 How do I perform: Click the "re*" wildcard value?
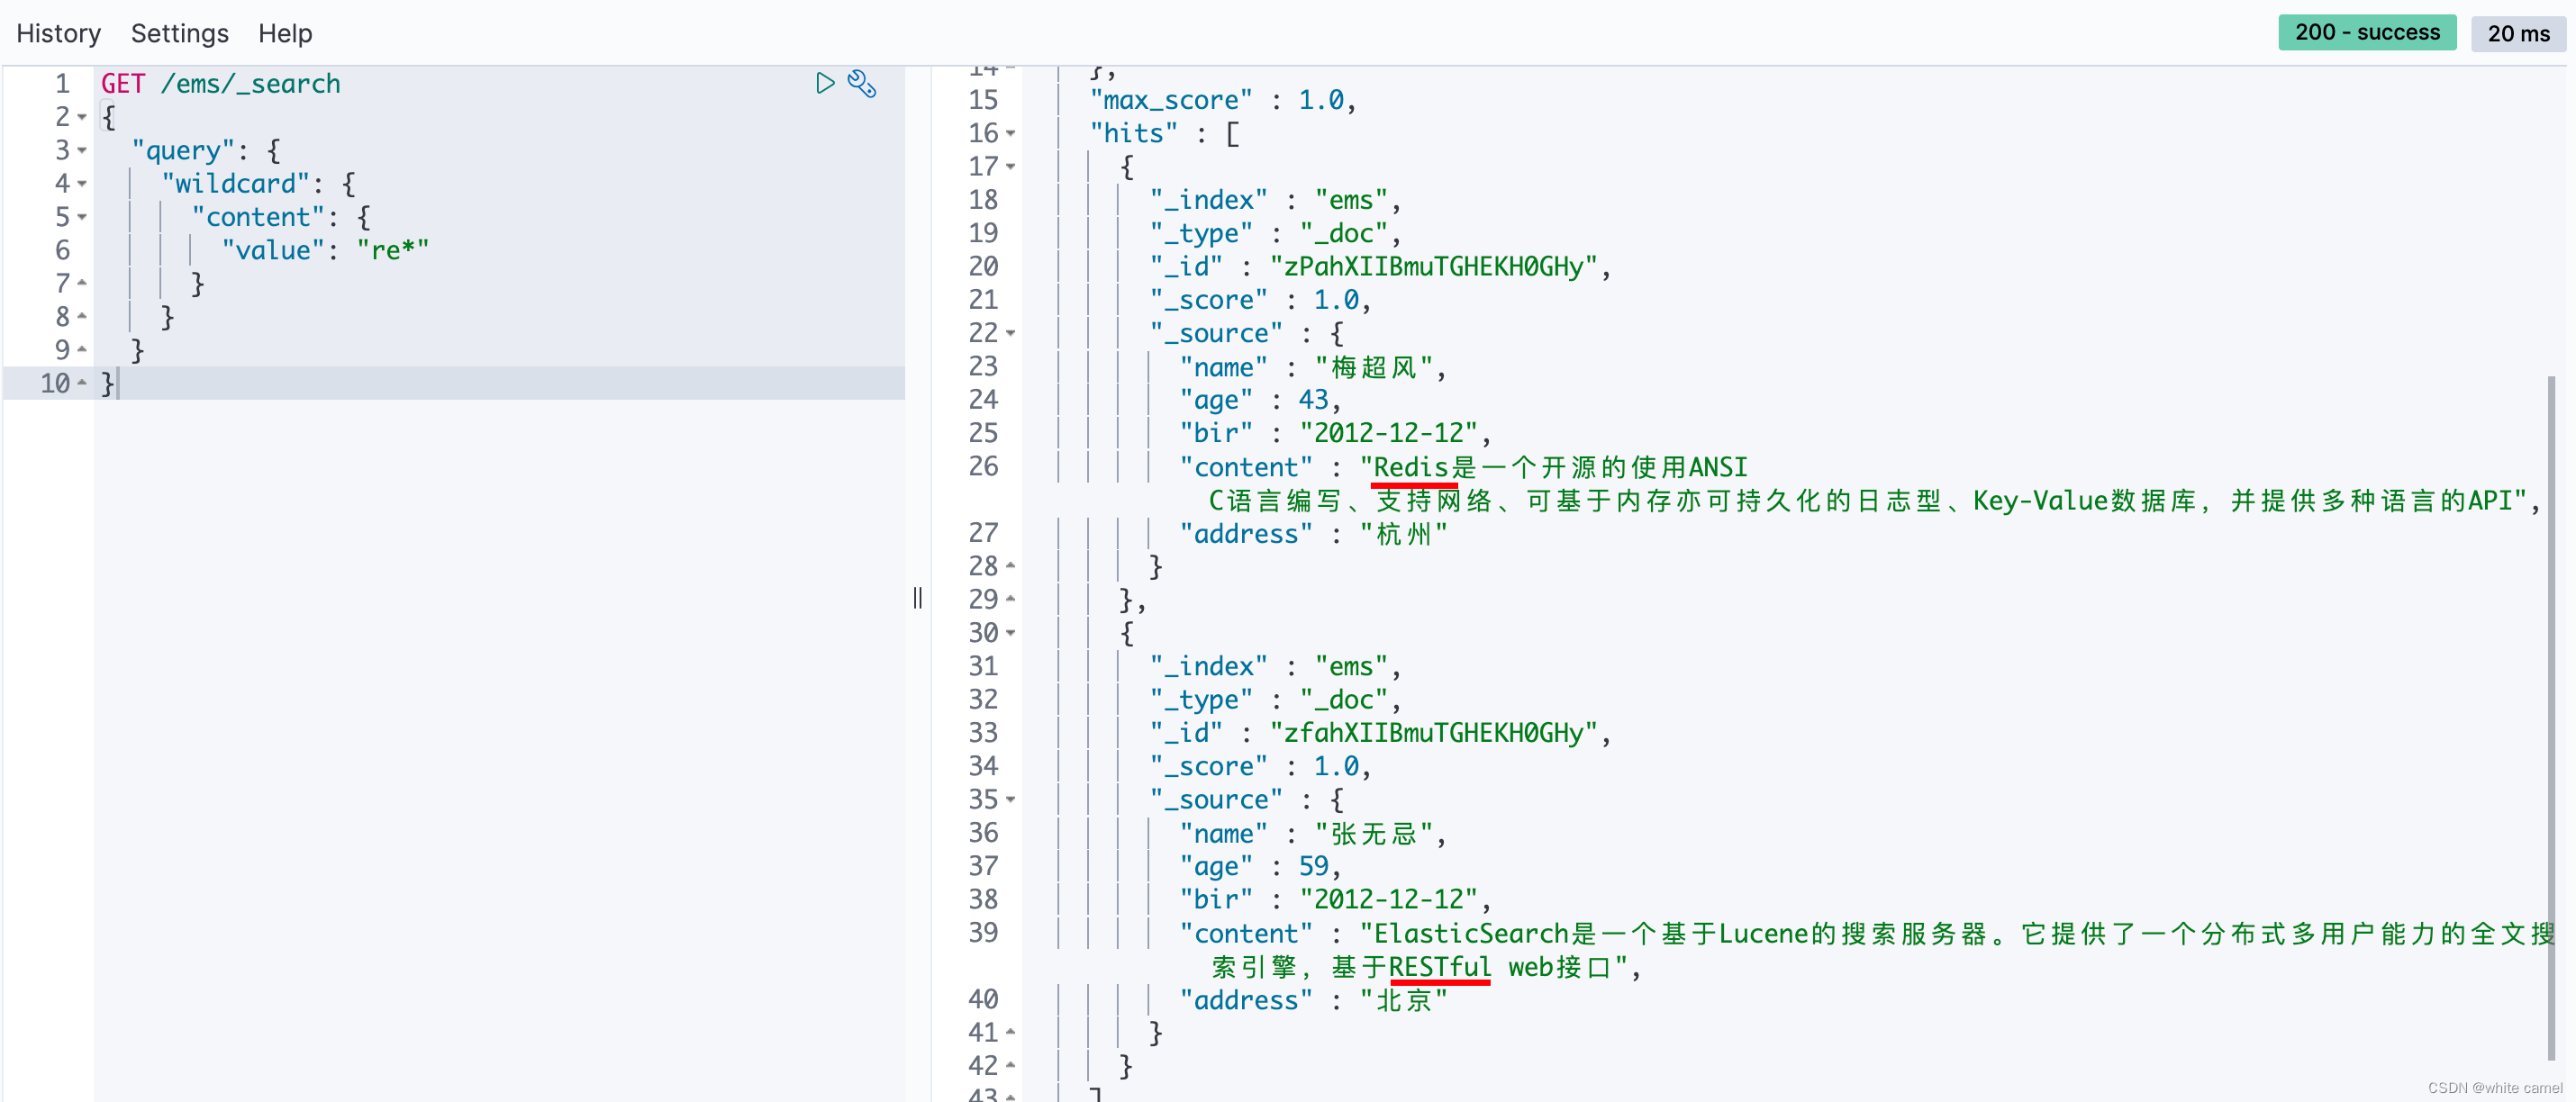[x=393, y=250]
